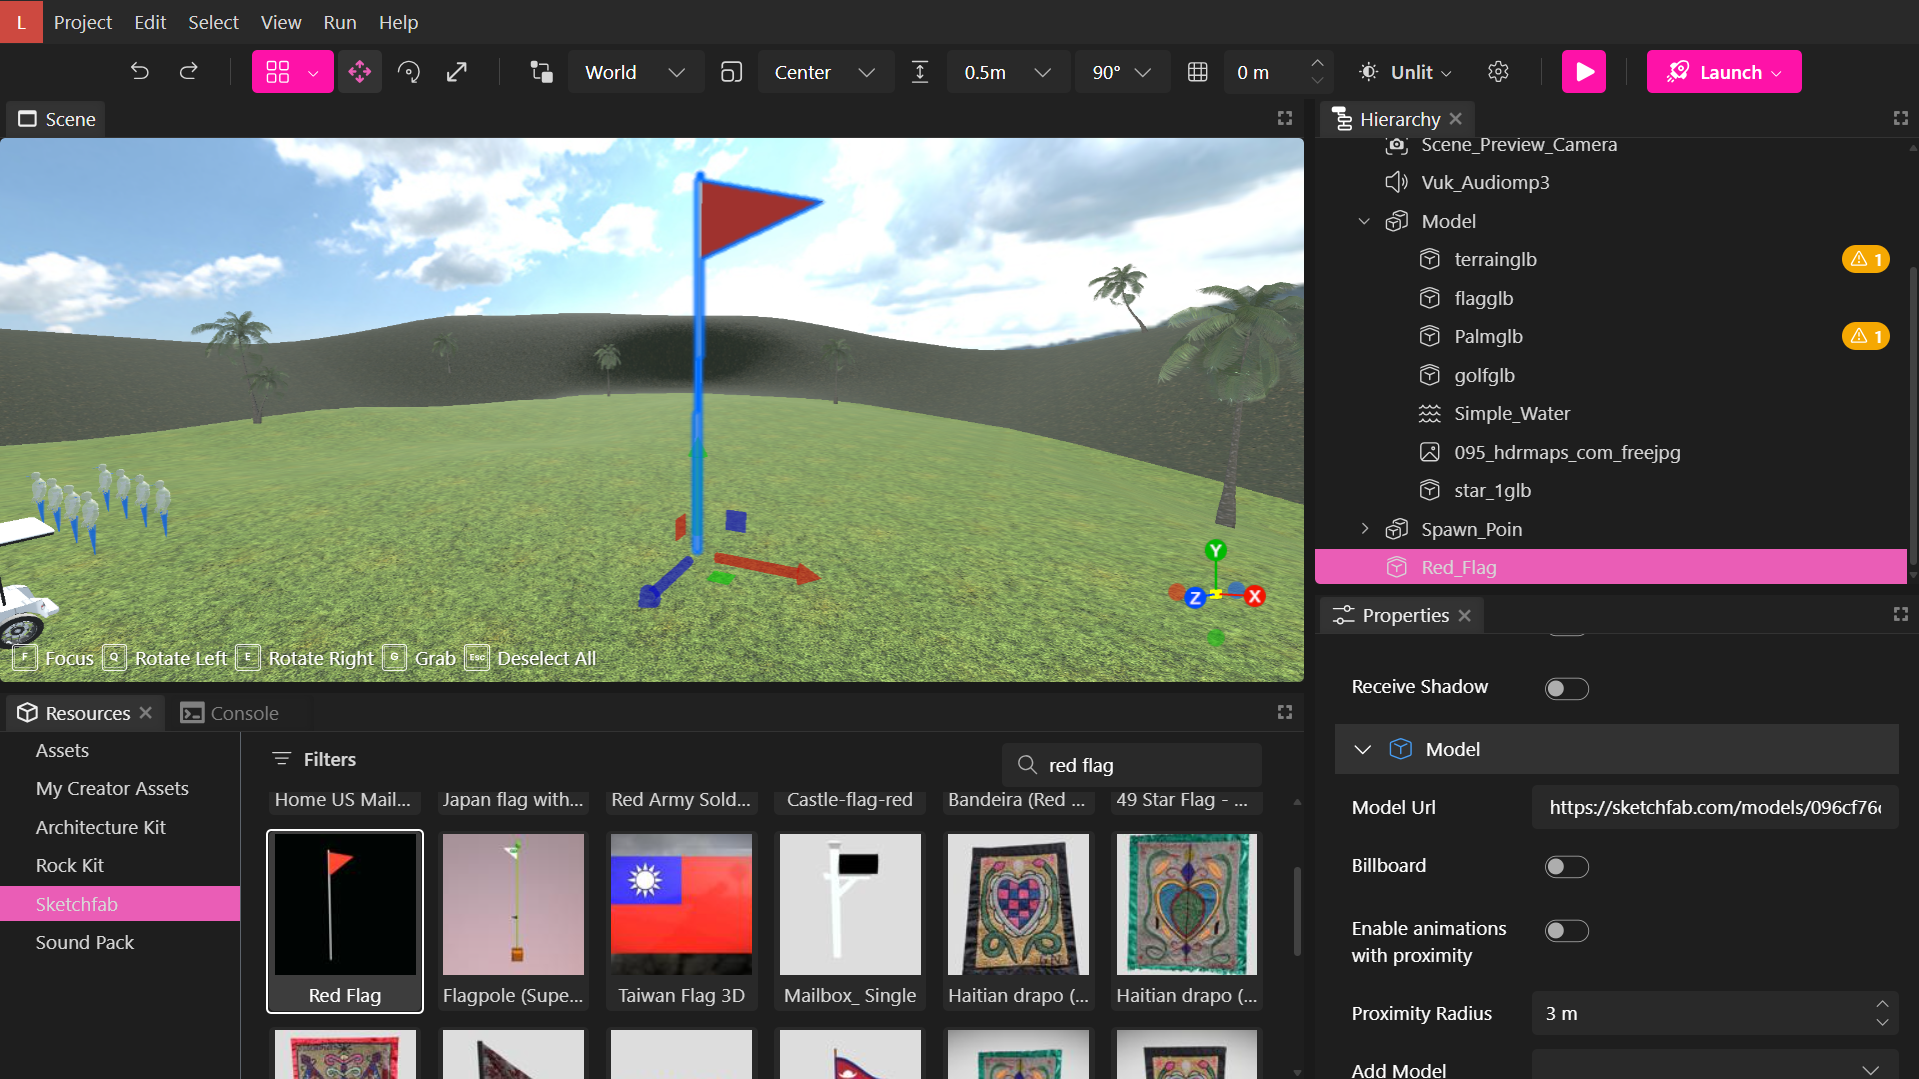Maximize the Scene panel

(1285, 118)
